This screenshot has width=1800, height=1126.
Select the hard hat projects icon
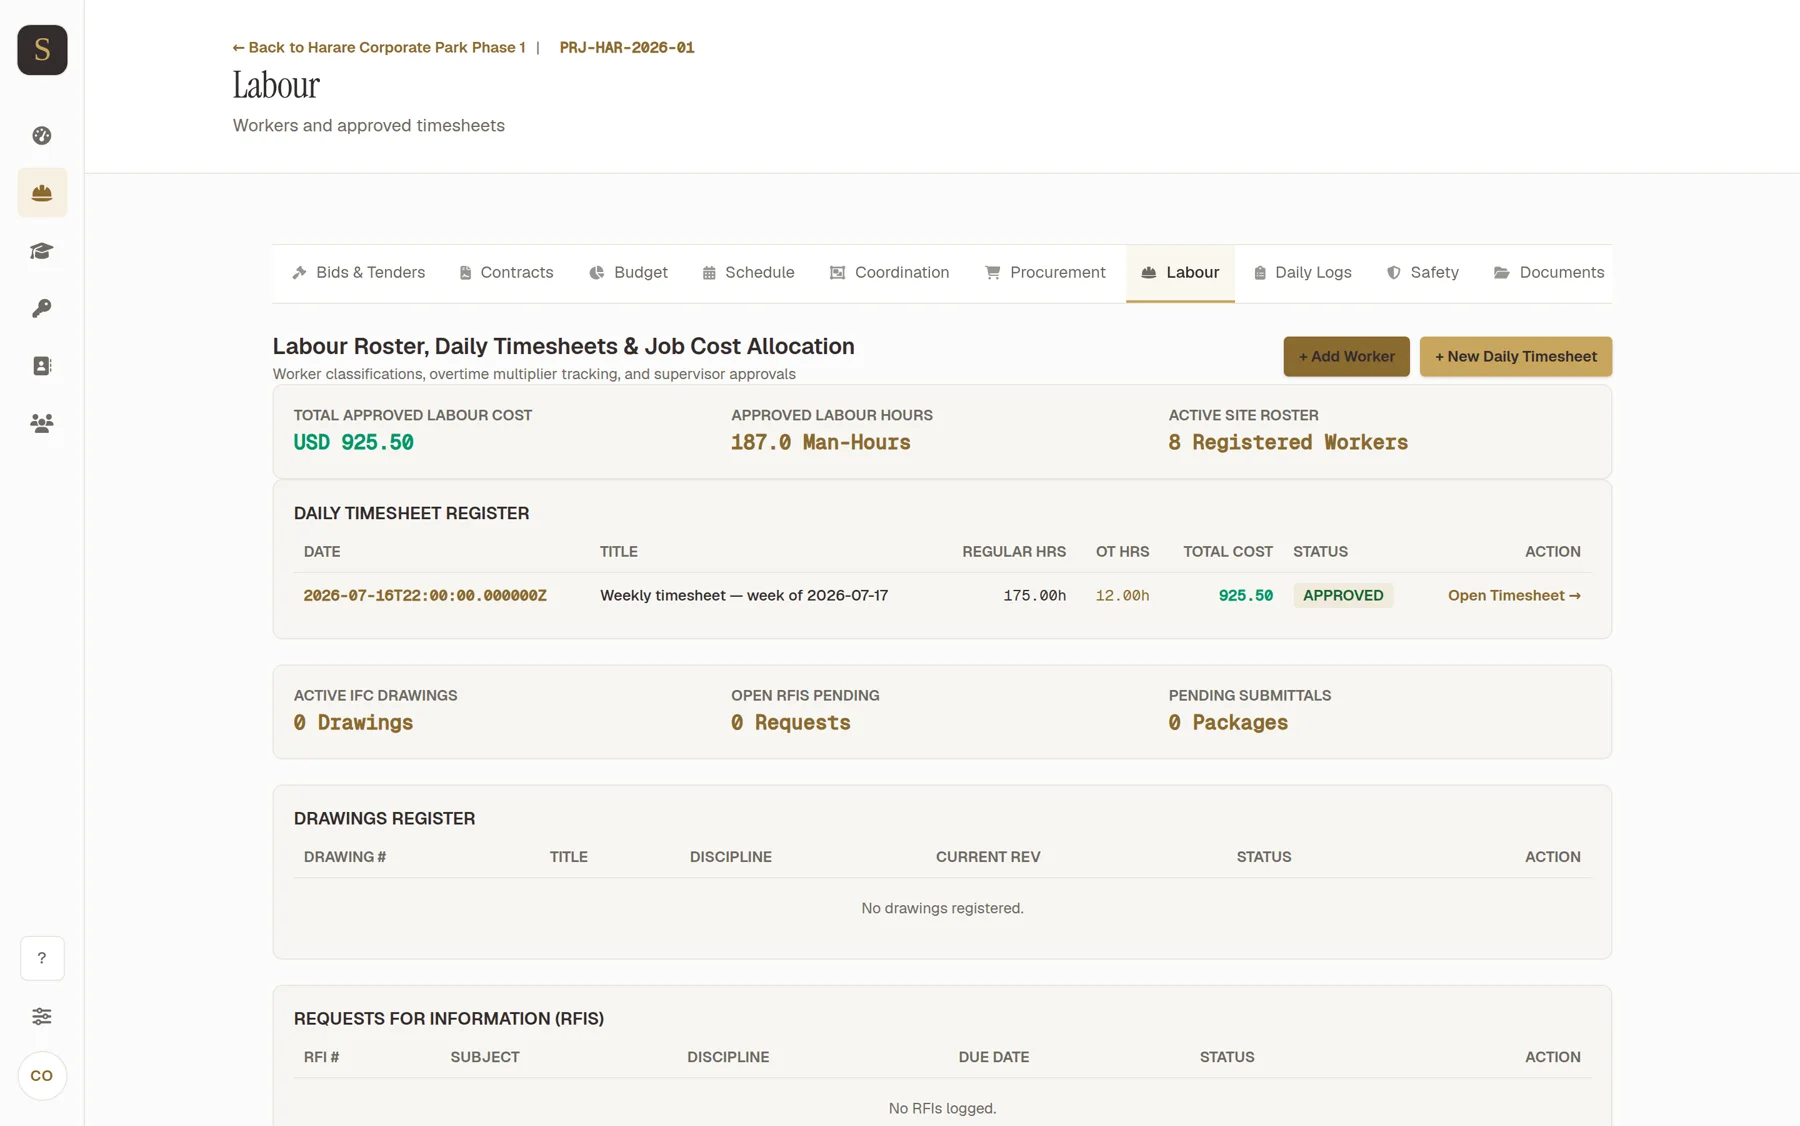pyautogui.click(x=42, y=193)
